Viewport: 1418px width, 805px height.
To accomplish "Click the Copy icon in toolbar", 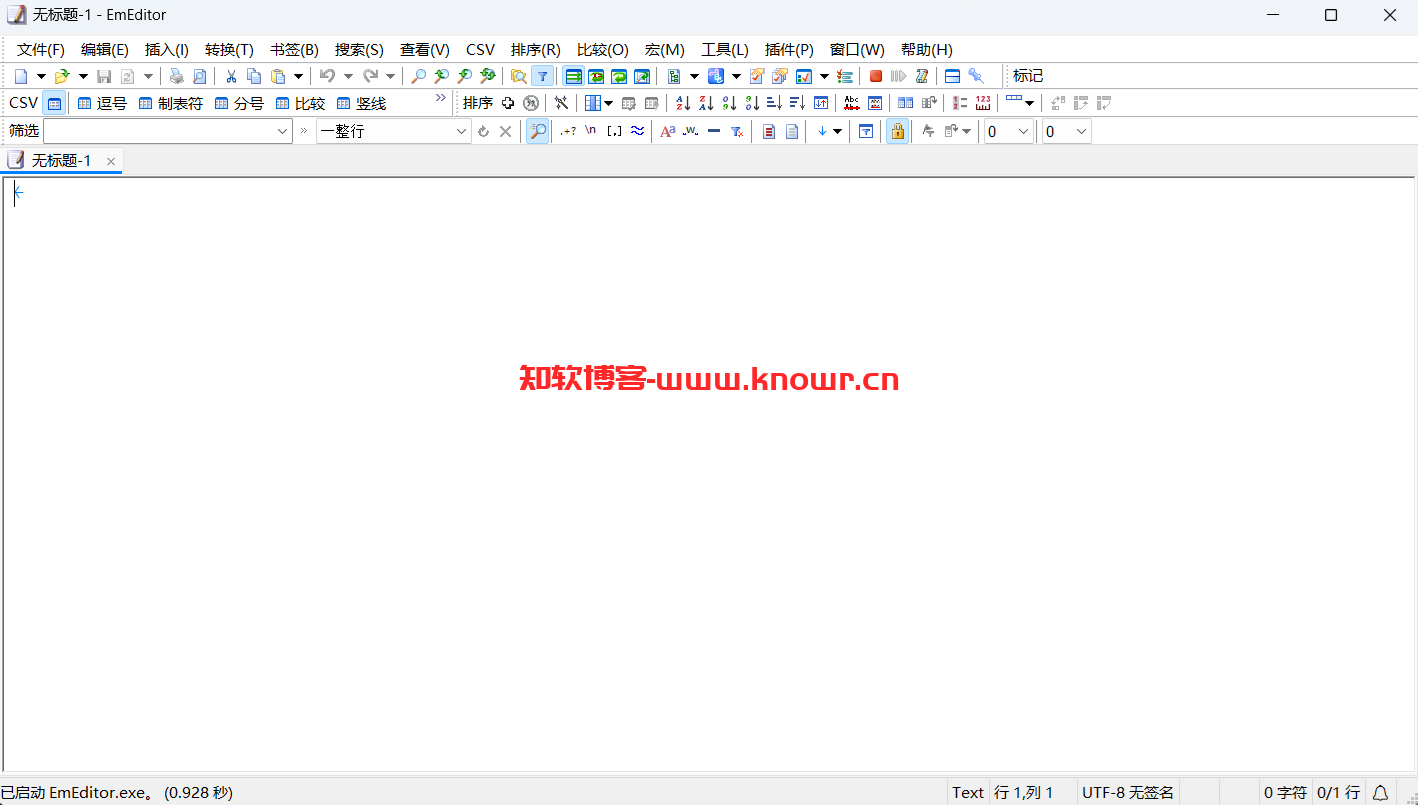I will pos(254,76).
